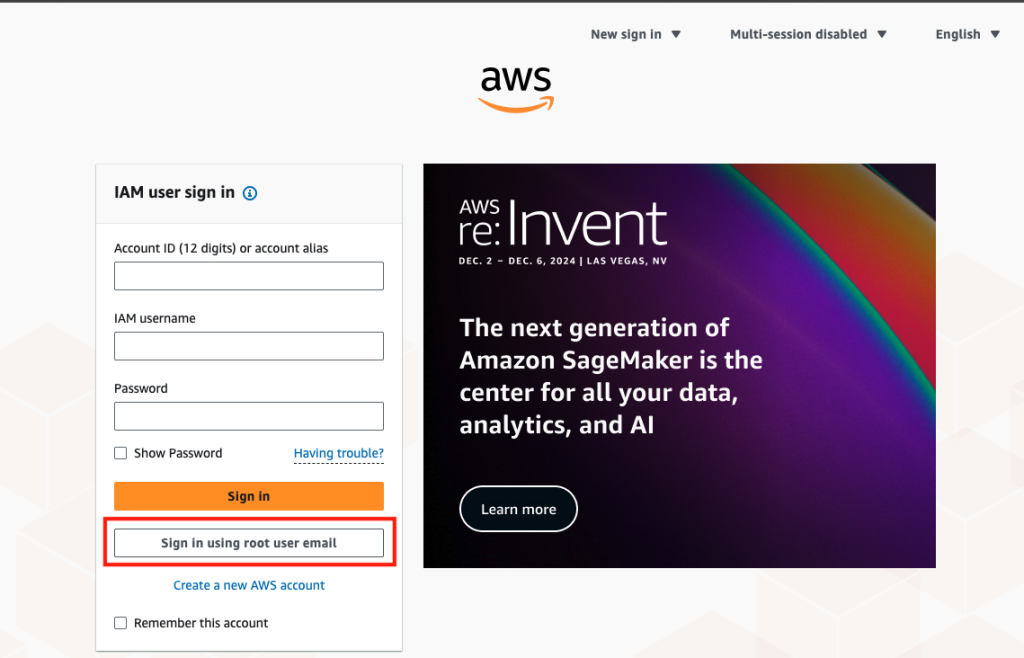This screenshot has width=1024, height=658.
Task: Click the arrow beside Multi-session disabled
Action: 882,35
